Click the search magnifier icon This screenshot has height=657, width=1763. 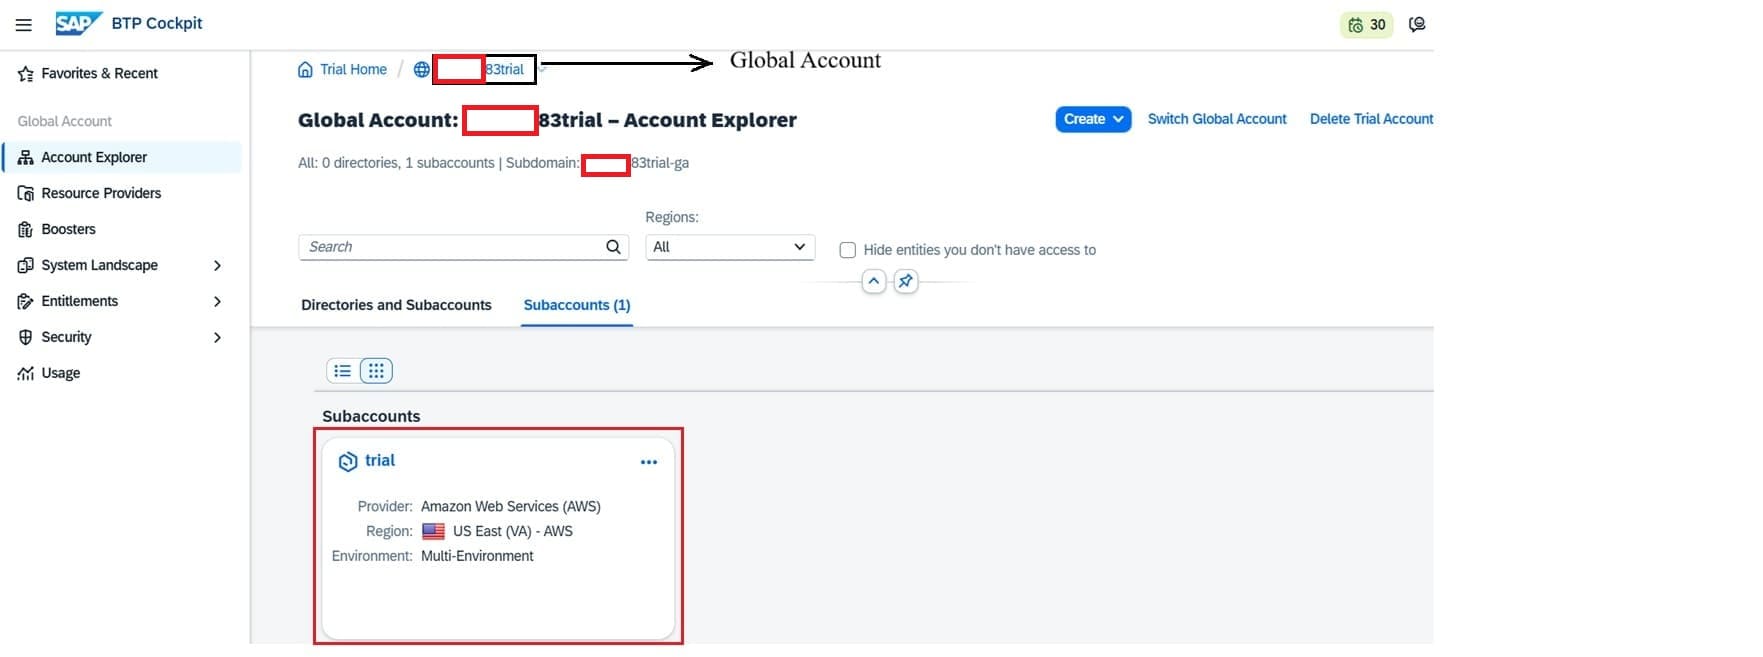(613, 247)
